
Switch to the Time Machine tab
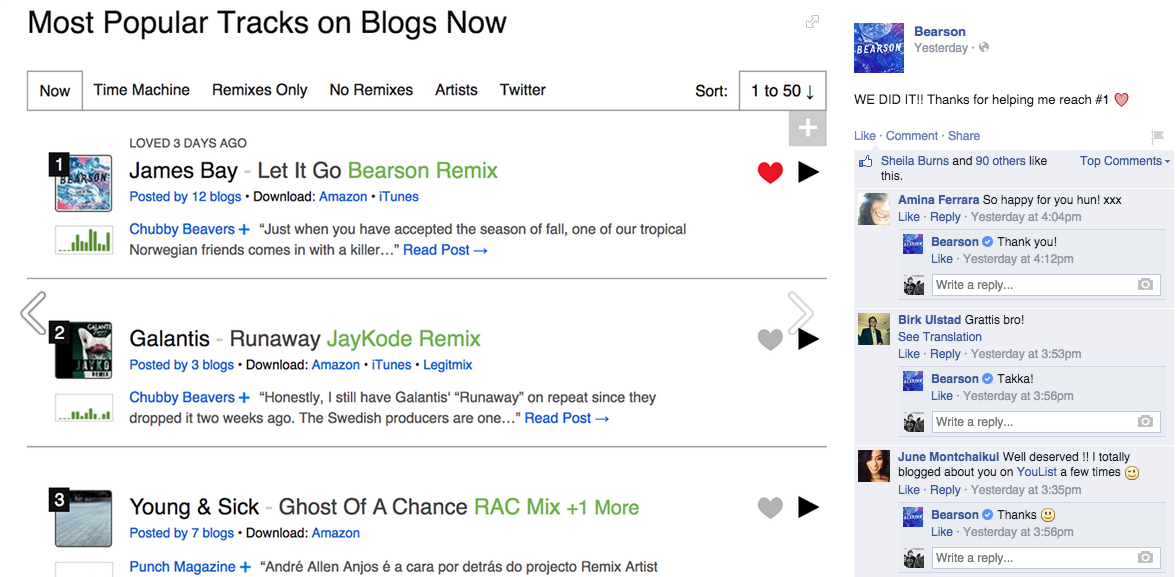141,90
